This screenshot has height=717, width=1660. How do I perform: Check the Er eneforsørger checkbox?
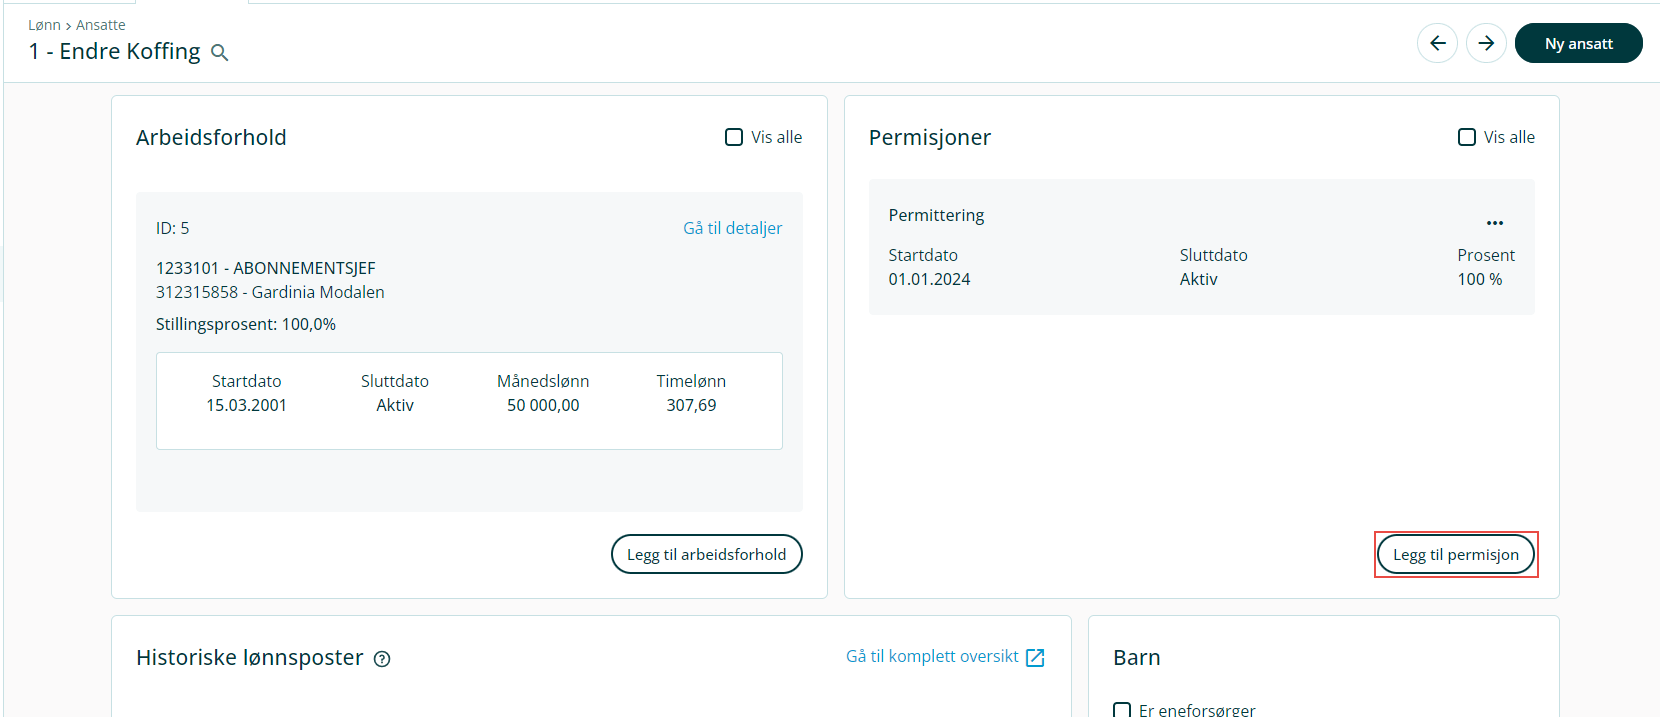tap(1122, 710)
